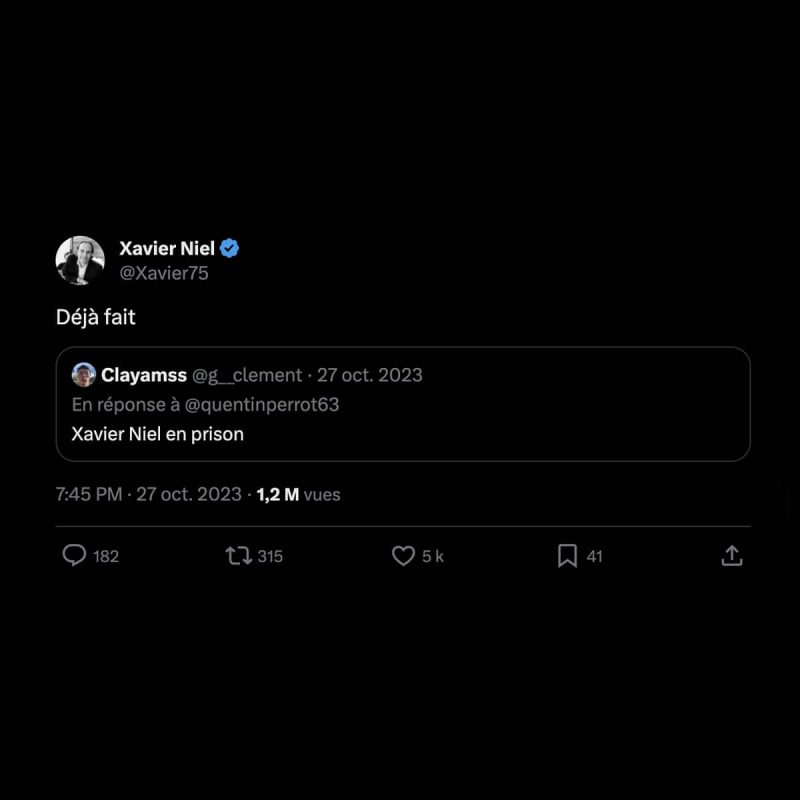The height and width of the screenshot is (800, 800).
Task: Click the 'Déjà fait' tweet text
Action: click(95, 318)
